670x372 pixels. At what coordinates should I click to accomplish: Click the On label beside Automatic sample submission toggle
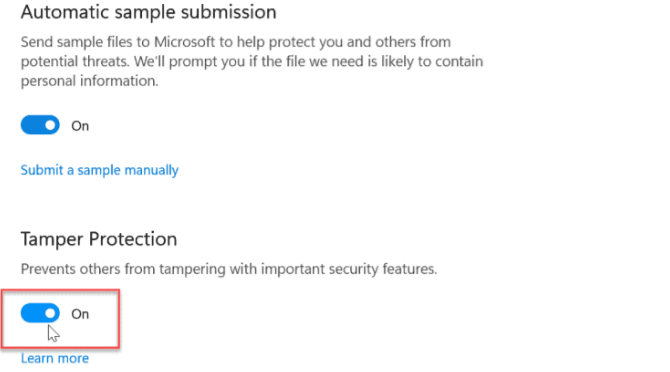80,126
